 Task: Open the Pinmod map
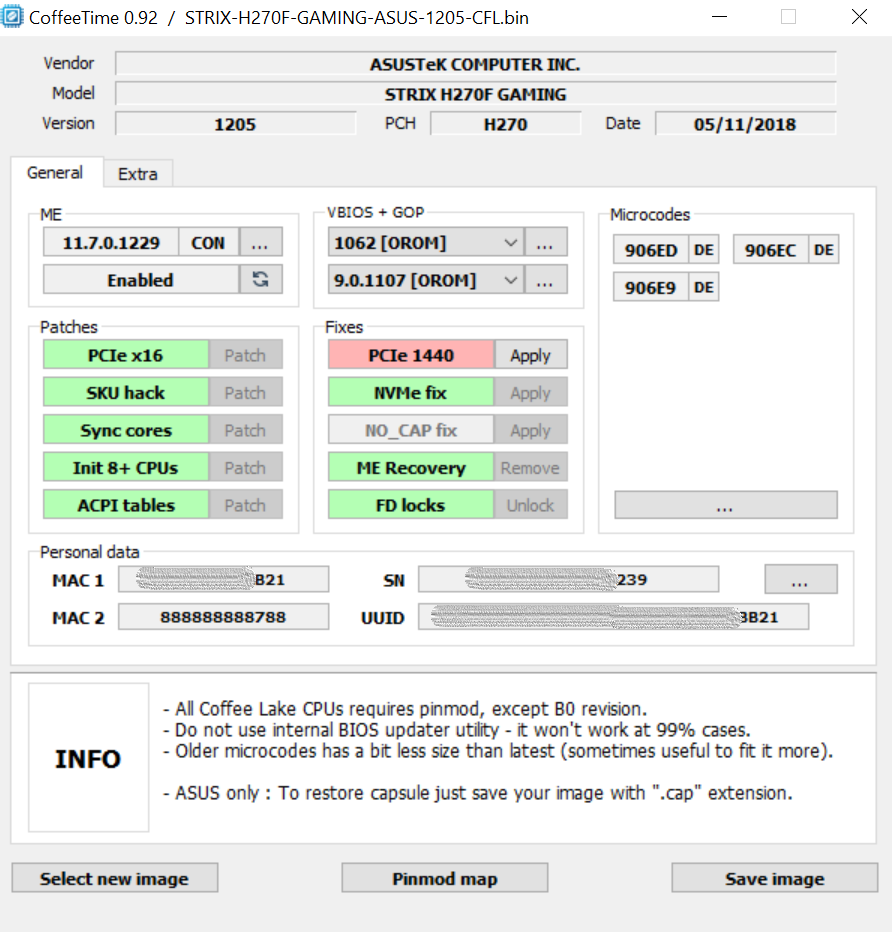tap(445, 878)
